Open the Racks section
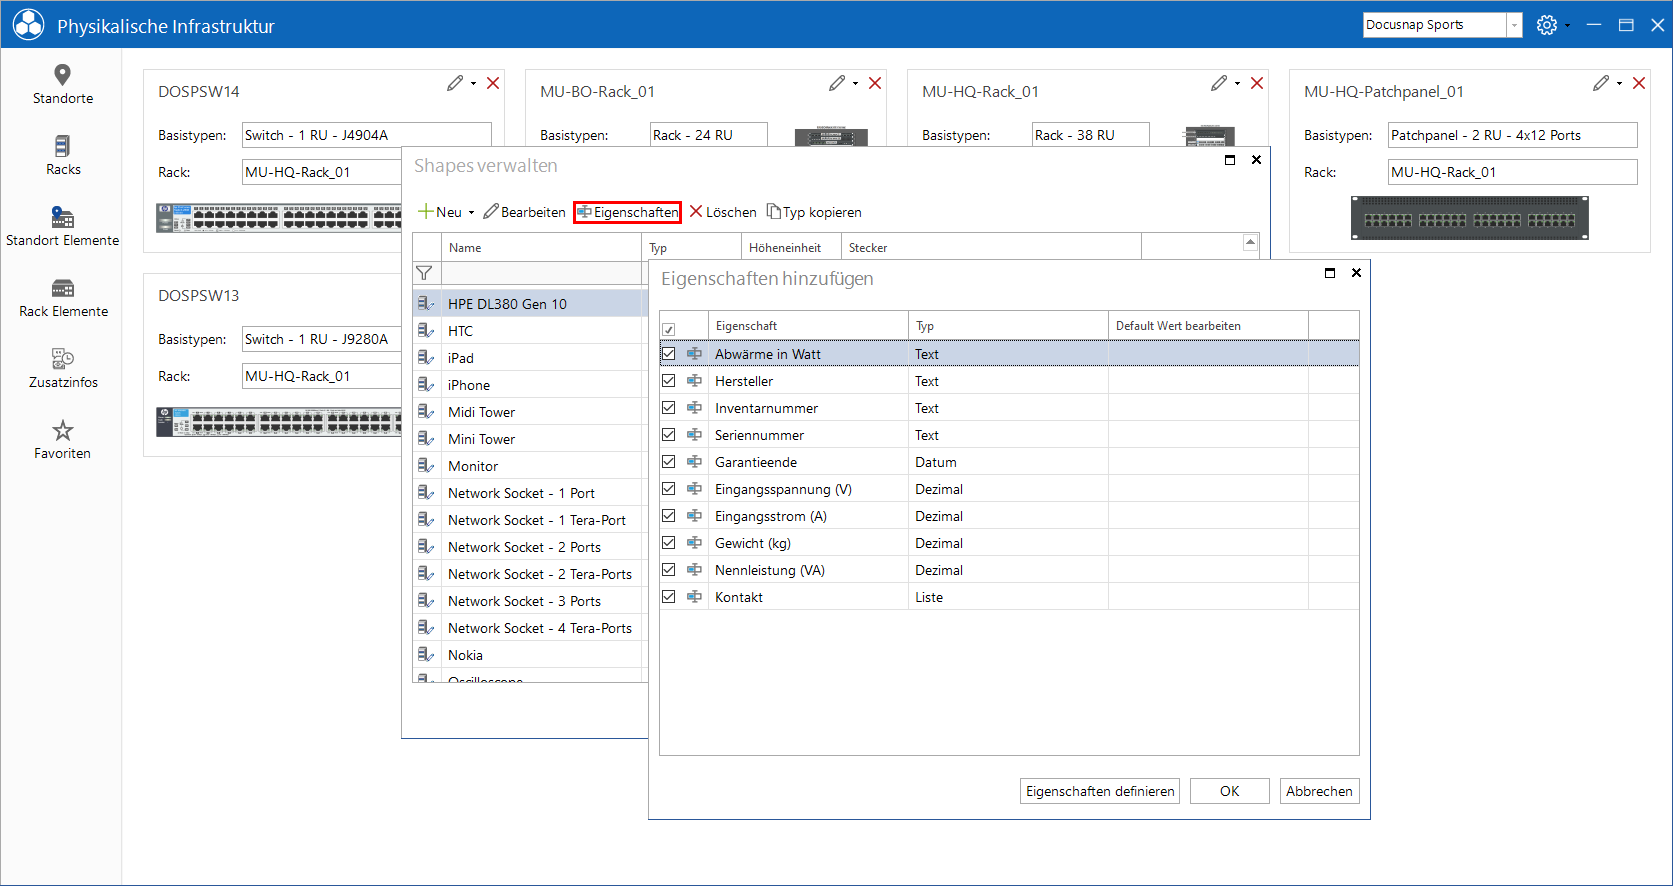Image resolution: width=1673 pixels, height=886 pixels. 62,156
